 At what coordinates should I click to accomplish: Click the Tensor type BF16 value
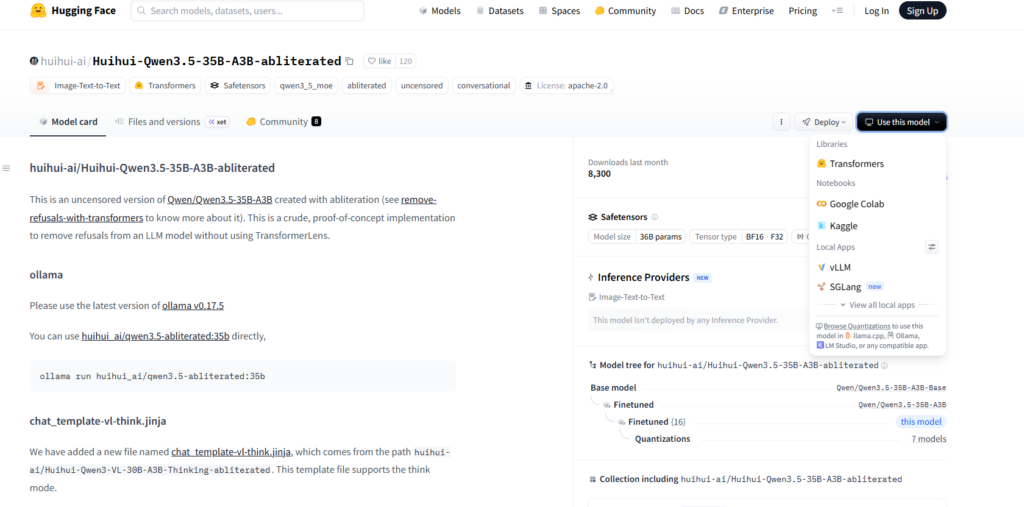pos(765,237)
